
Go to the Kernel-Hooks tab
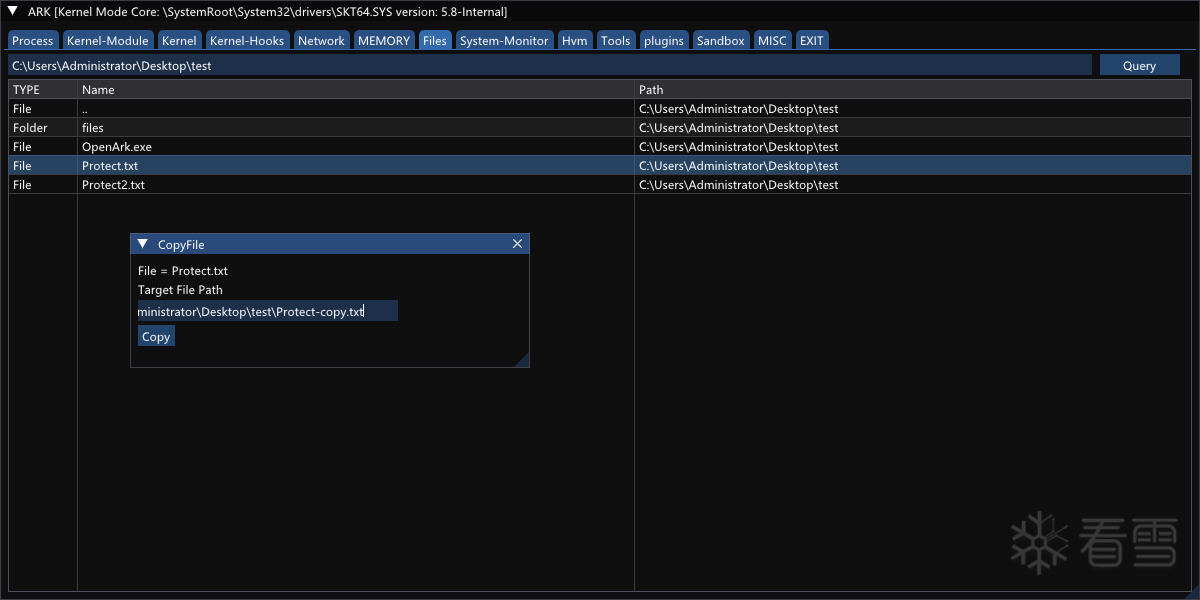click(247, 40)
